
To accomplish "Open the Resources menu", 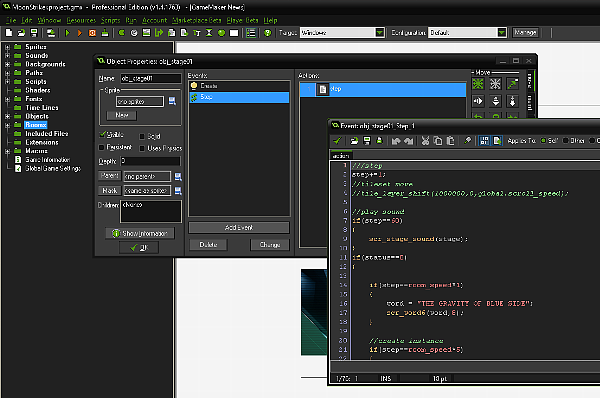I will pos(81,20).
